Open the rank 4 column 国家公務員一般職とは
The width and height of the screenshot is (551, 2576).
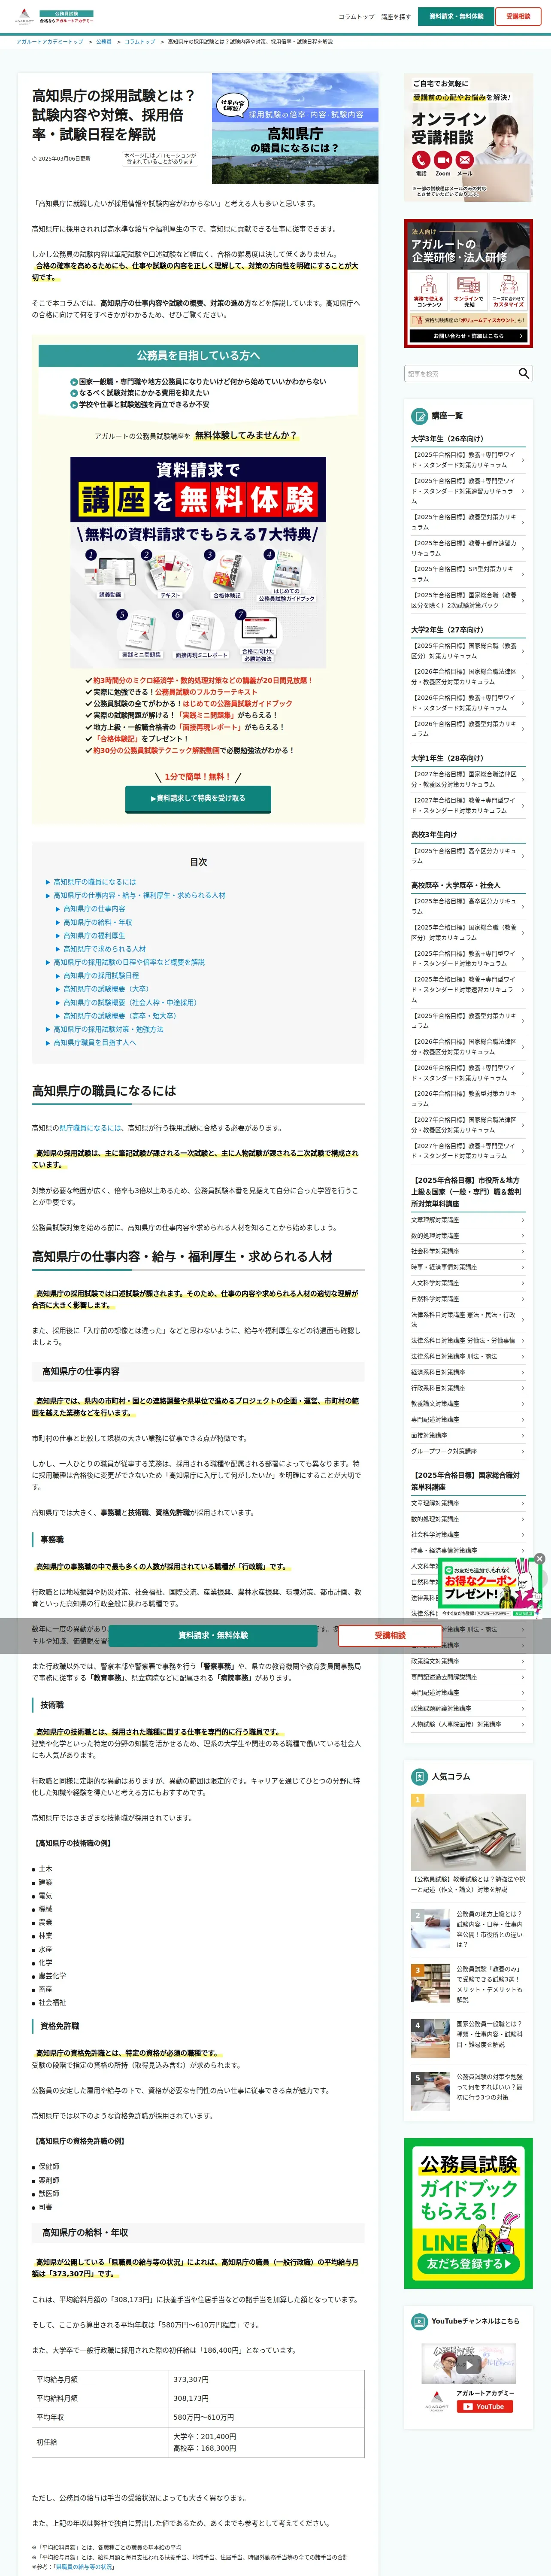click(468, 2038)
